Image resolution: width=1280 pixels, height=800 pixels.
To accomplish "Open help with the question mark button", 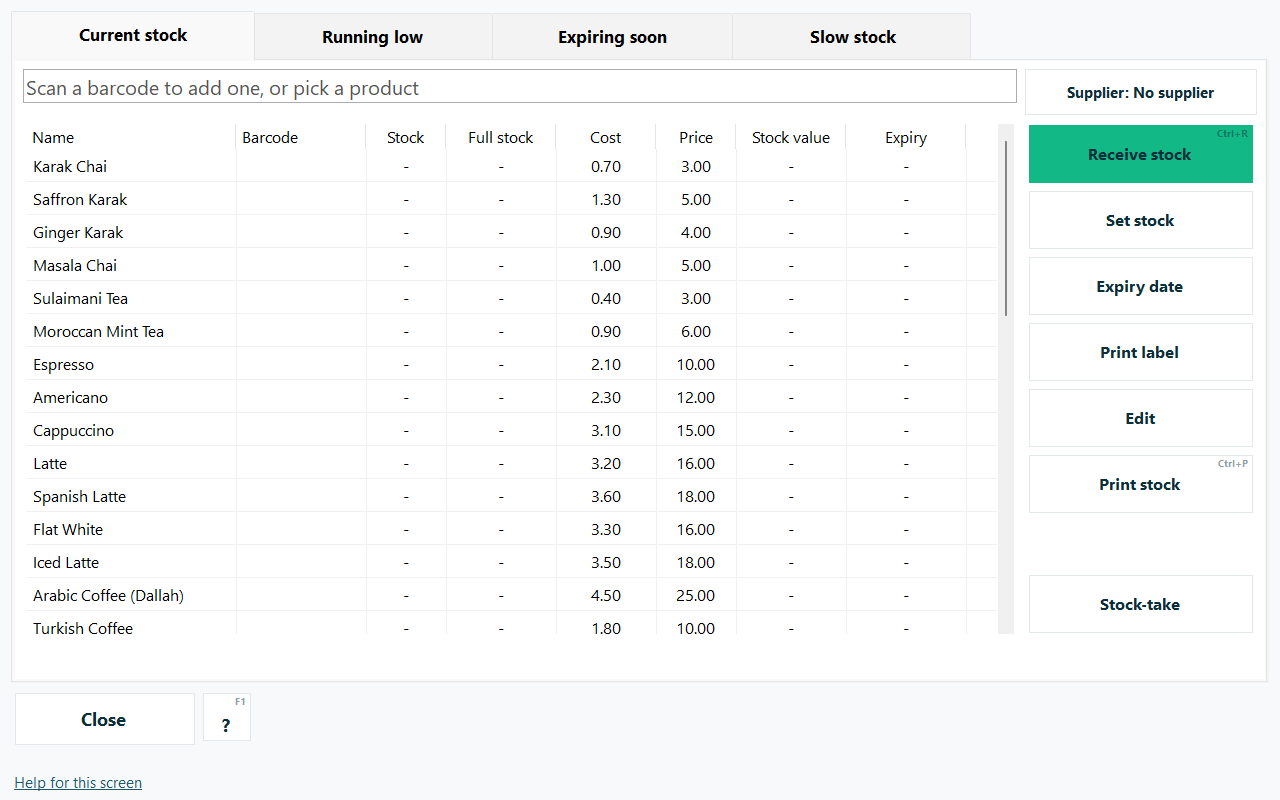I will click(x=226, y=718).
